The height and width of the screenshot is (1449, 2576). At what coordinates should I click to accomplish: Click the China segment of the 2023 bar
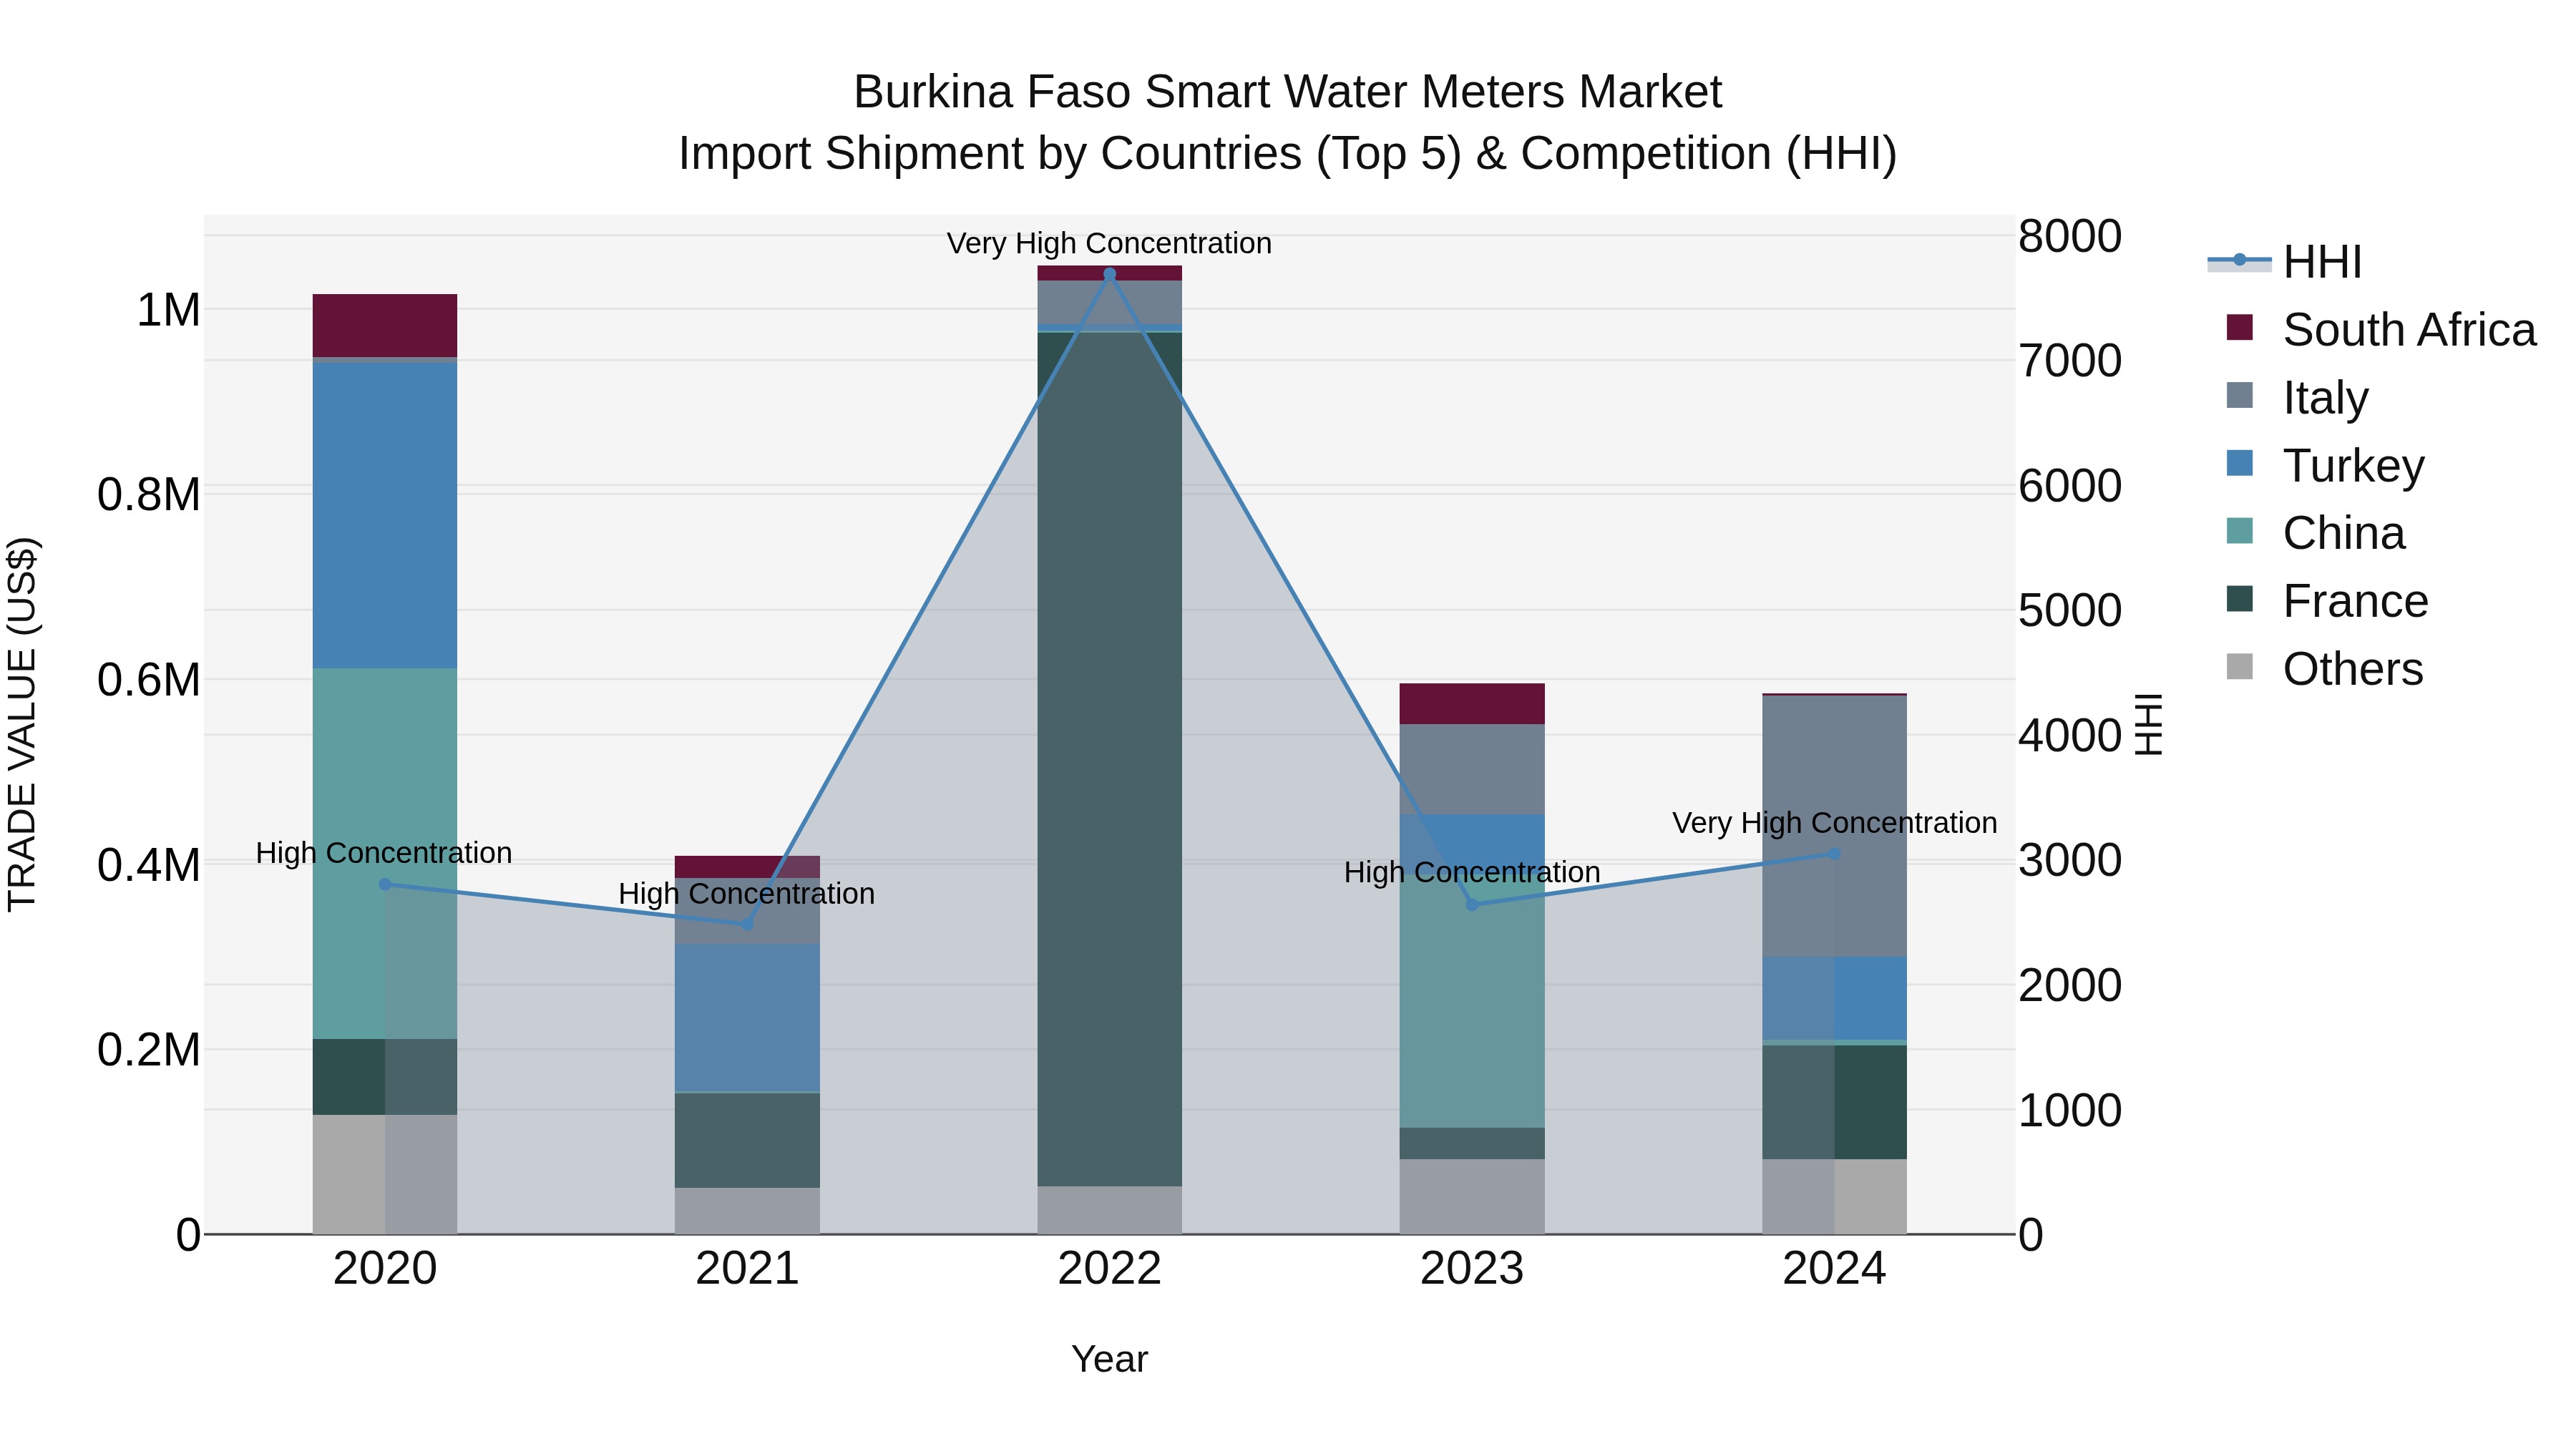point(1472,1000)
